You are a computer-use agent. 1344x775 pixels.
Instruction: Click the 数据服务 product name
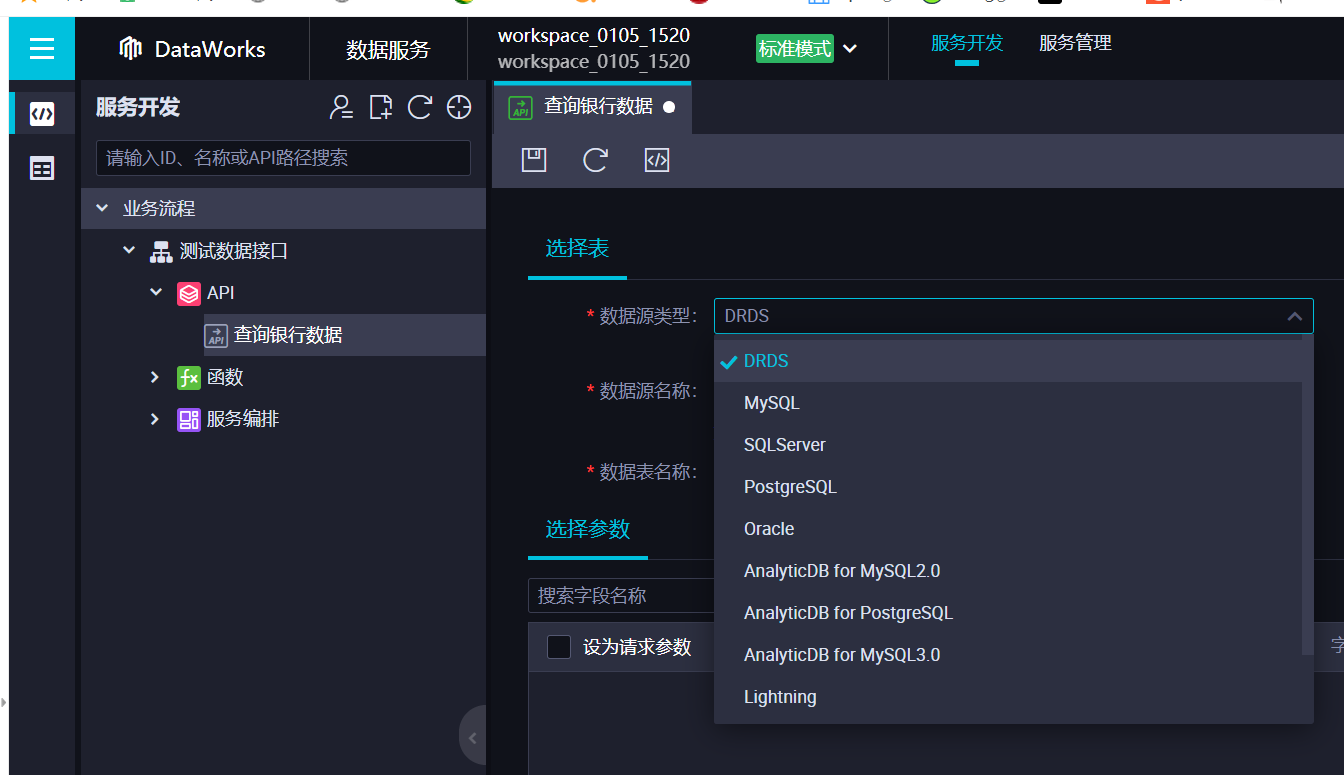388,49
